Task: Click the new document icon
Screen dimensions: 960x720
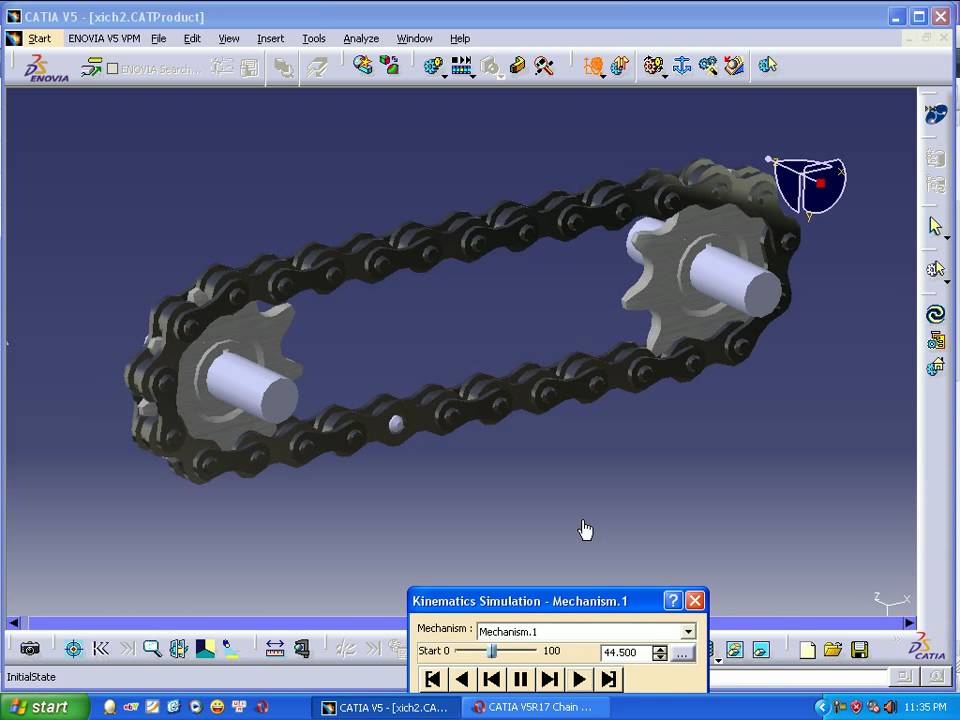Action: coord(808,650)
